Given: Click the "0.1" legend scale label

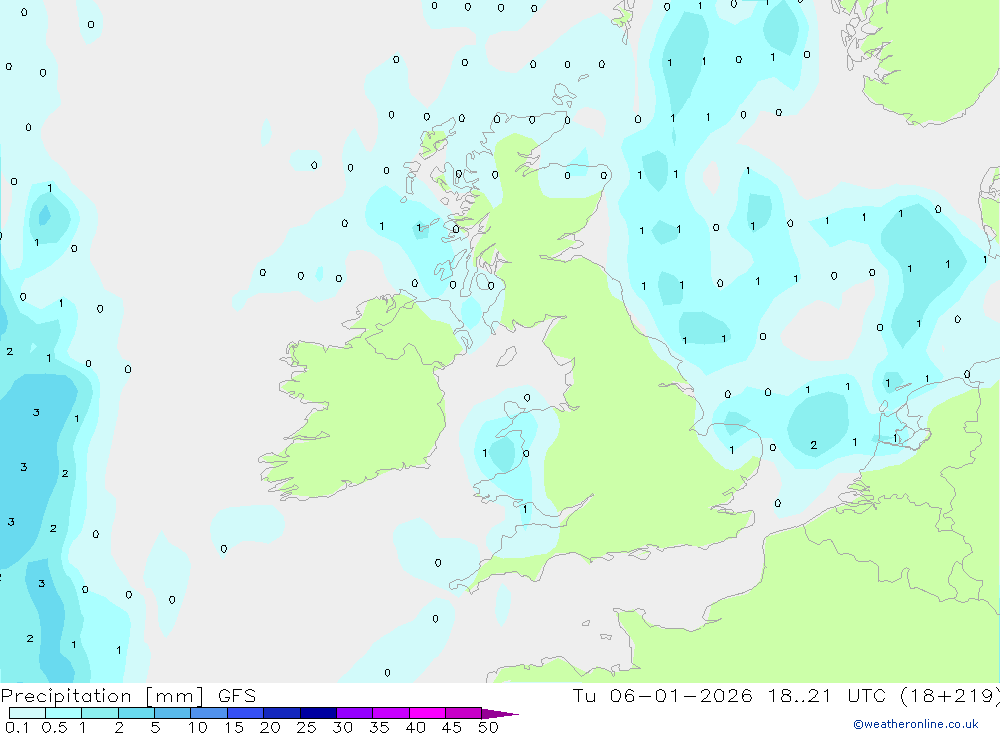Looking at the screenshot, I should tap(17, 727).
